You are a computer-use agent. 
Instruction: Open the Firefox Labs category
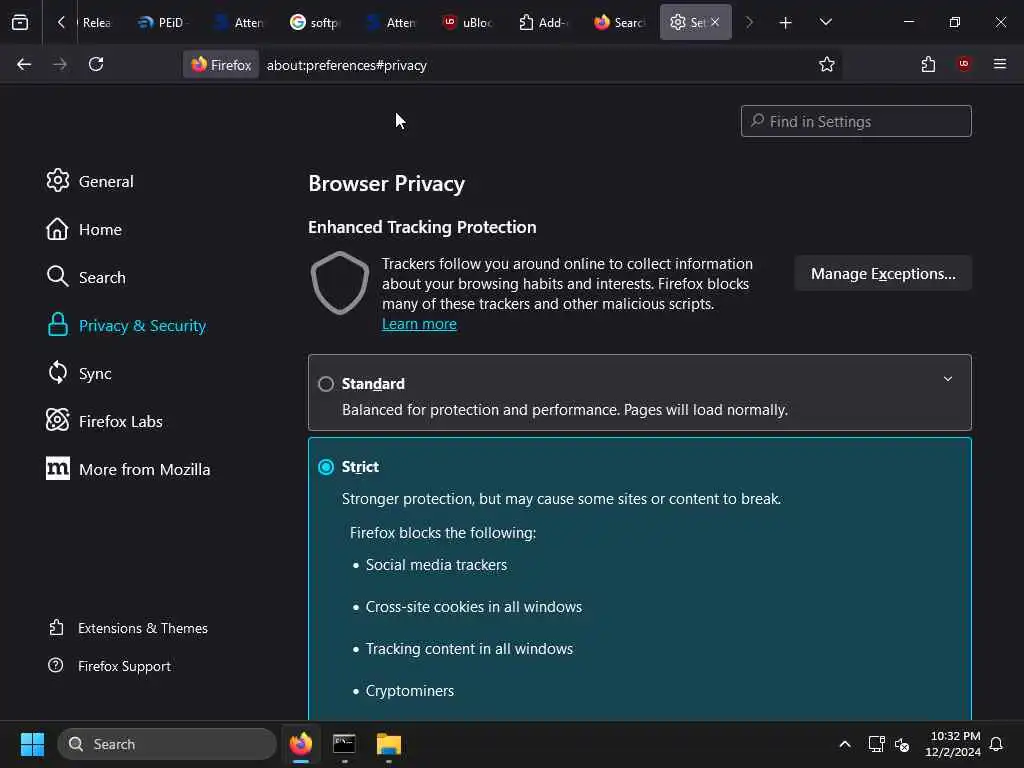[x=104, y=421]
